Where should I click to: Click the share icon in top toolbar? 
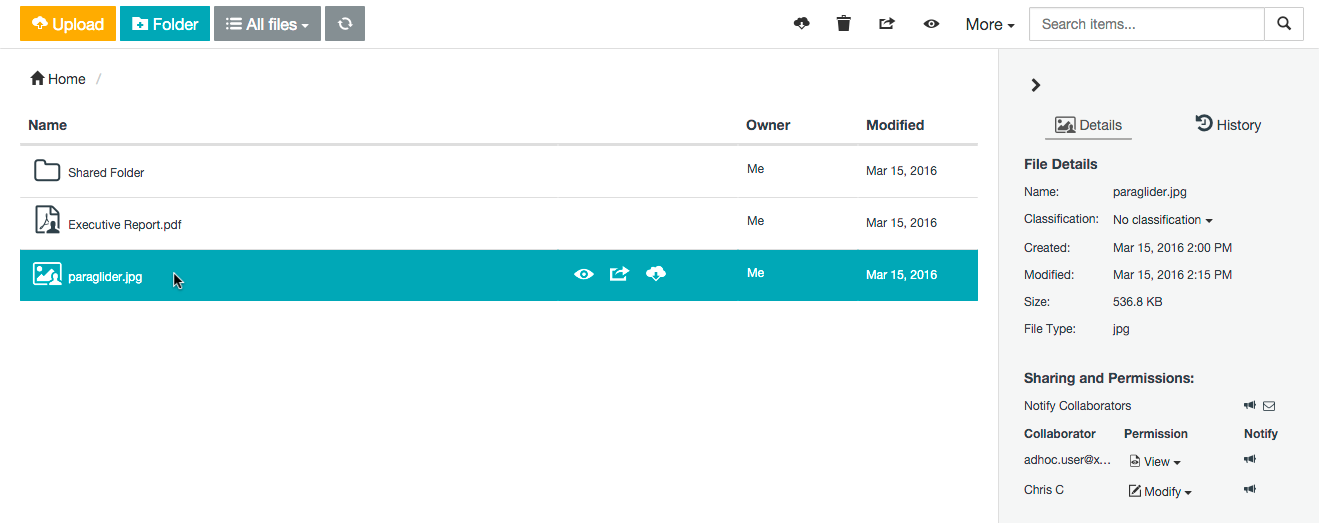point(886,24)
